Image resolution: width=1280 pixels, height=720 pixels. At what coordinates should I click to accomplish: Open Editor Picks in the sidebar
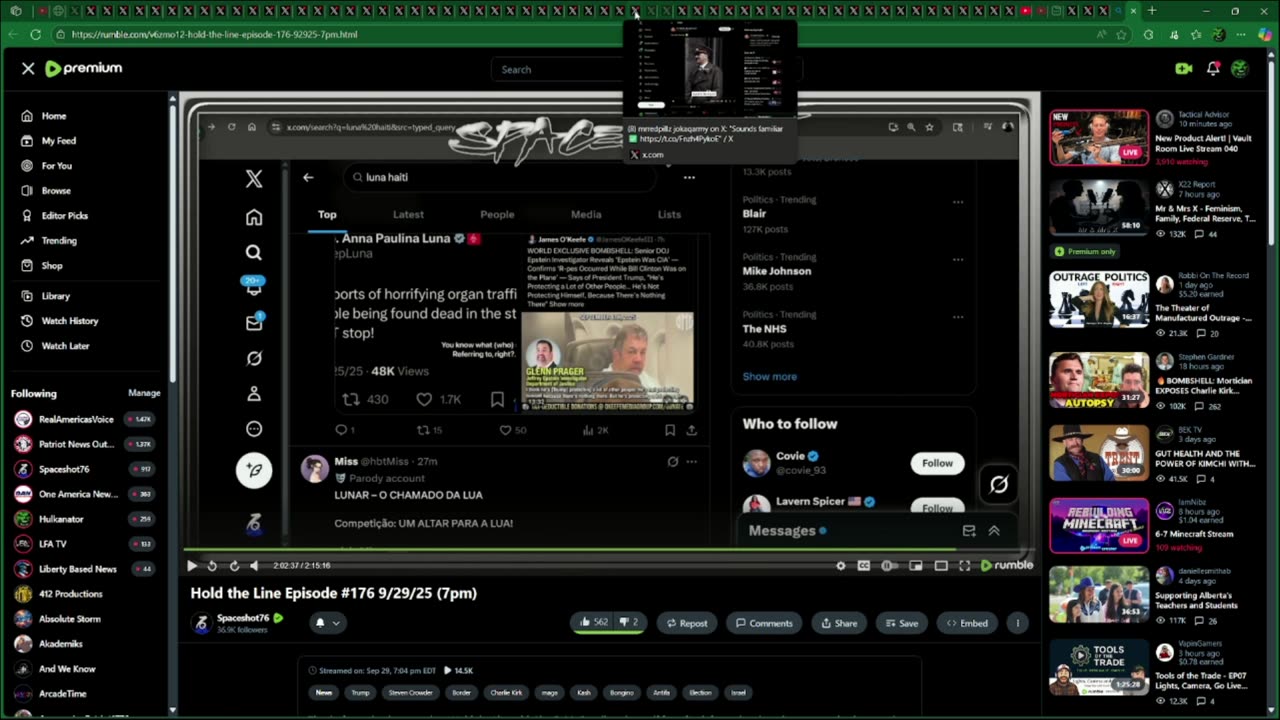tap(64, 216)
